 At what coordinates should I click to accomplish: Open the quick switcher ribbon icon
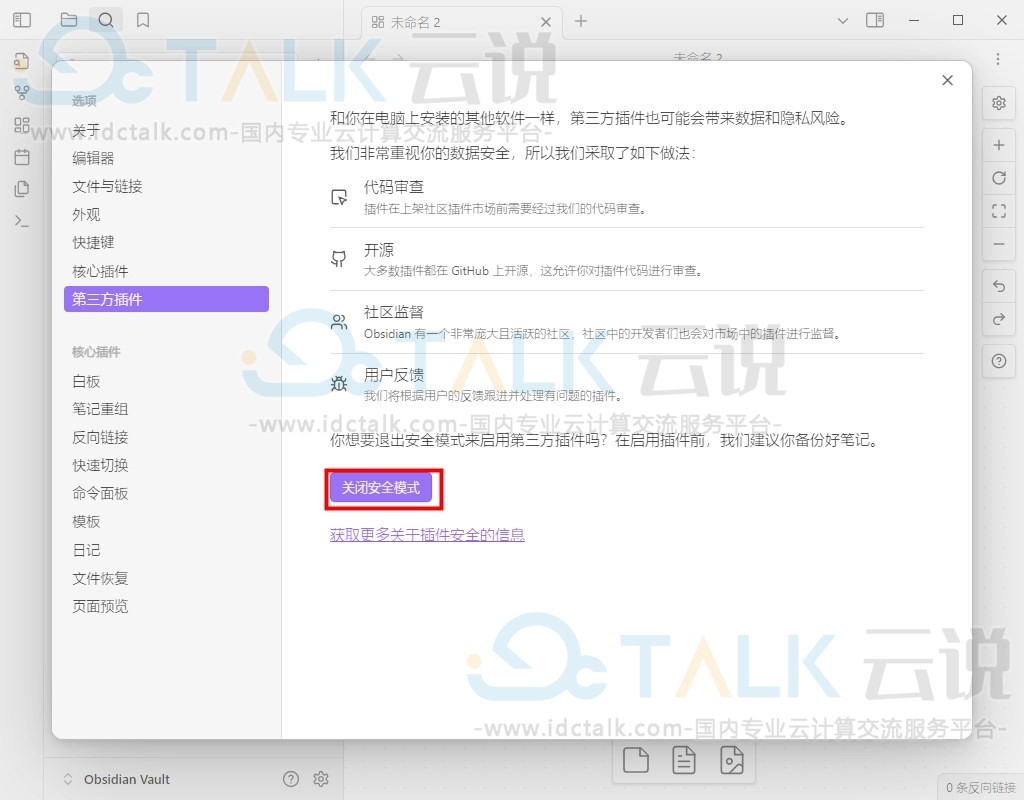[x=22, y=61]
